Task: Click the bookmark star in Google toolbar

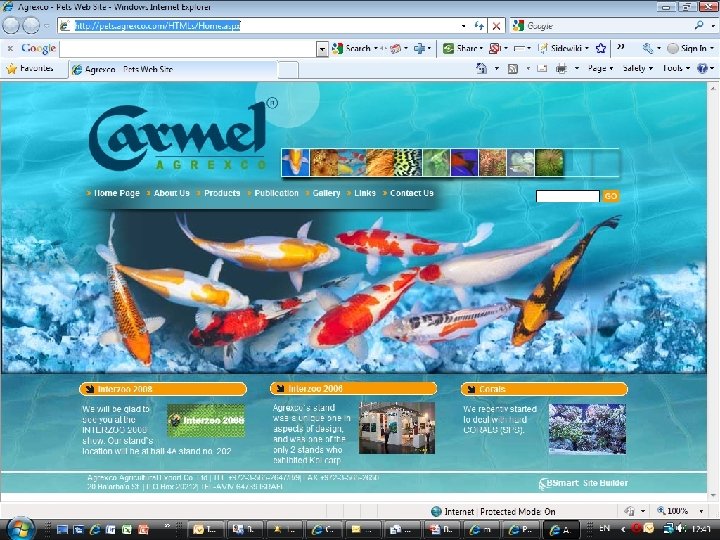Action: 600,48
